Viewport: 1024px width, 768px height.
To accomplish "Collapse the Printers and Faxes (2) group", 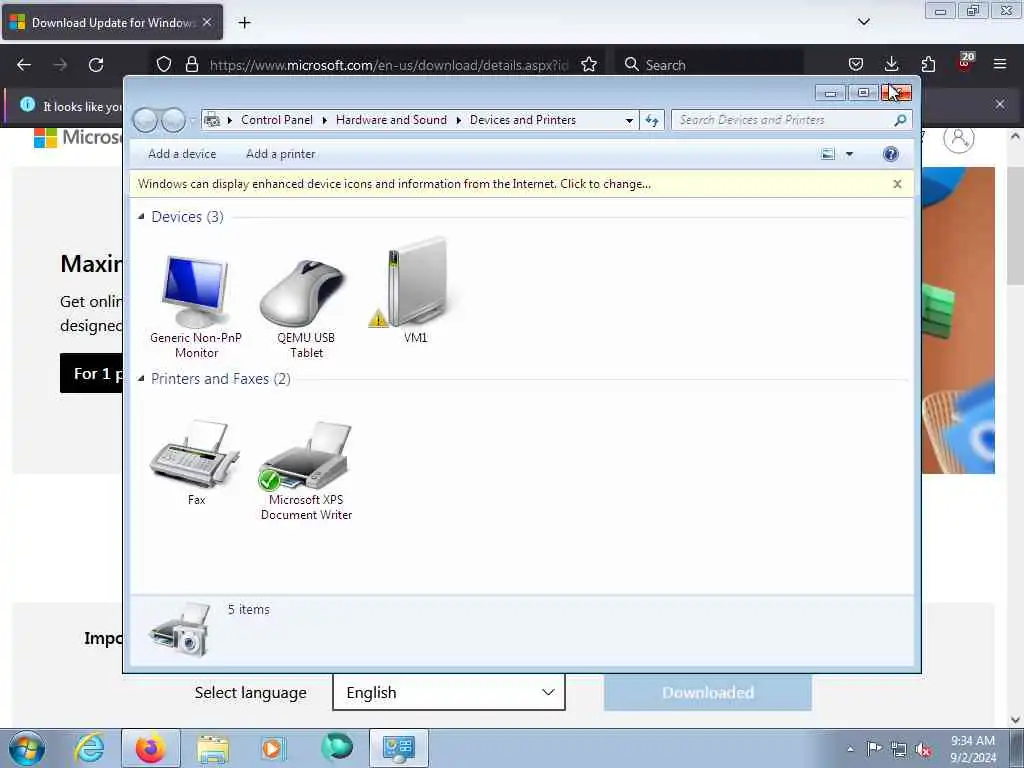I will [x=141, y=379].
